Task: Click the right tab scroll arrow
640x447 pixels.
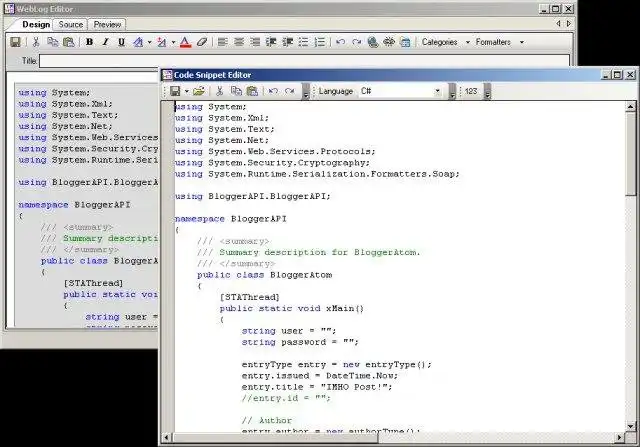Action: pyautogui.click(x=569, y=24)
